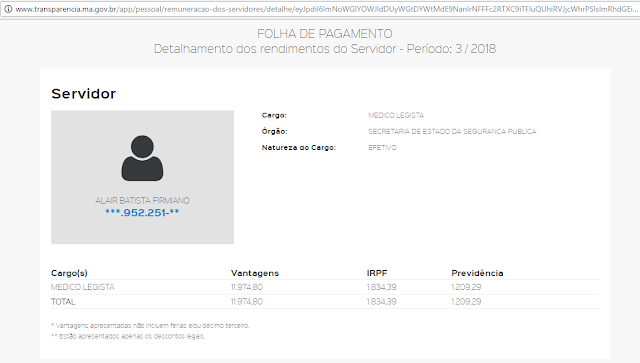The image size is (640, 363).
Task: Click the Cargo(s) column header
Action: click(69, 273)
